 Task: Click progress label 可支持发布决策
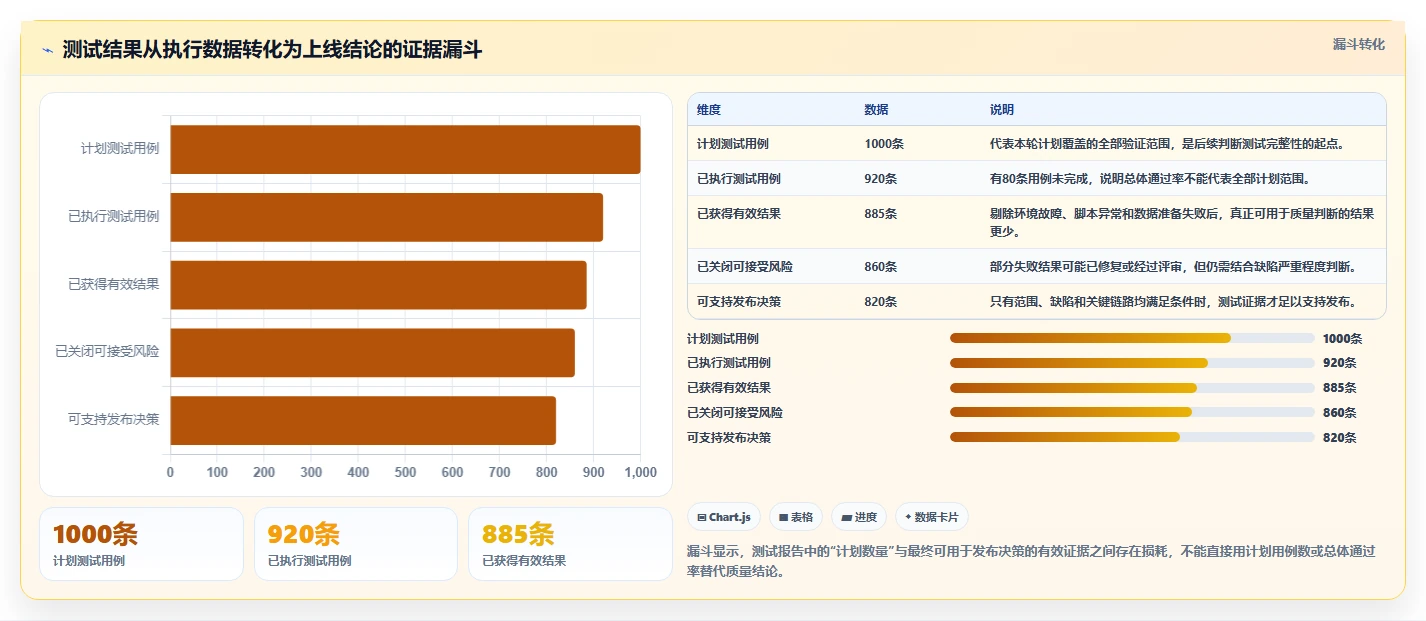tap(729, 437)
